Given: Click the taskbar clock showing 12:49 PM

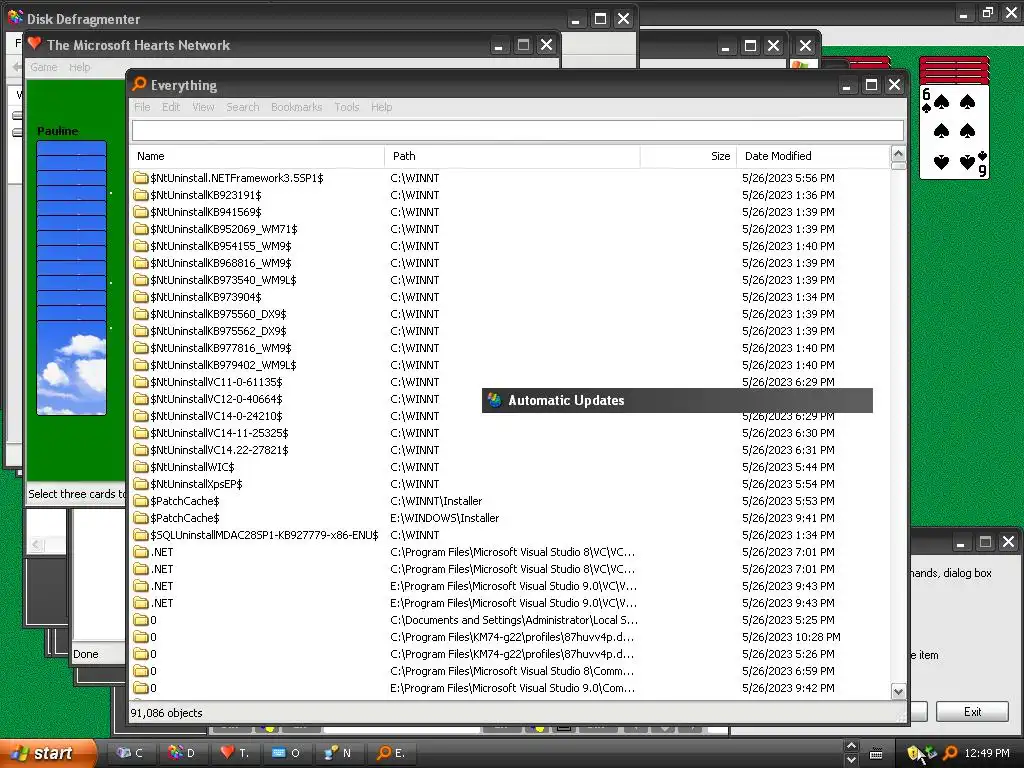Looking at the screenshot, I should point(987,753).
